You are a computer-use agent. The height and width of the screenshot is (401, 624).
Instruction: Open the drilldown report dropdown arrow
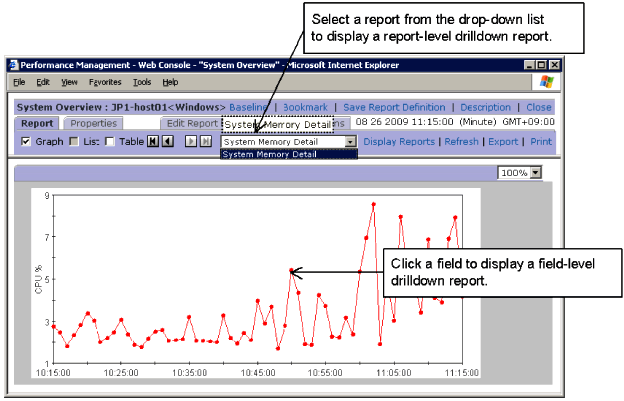point(350,142)
